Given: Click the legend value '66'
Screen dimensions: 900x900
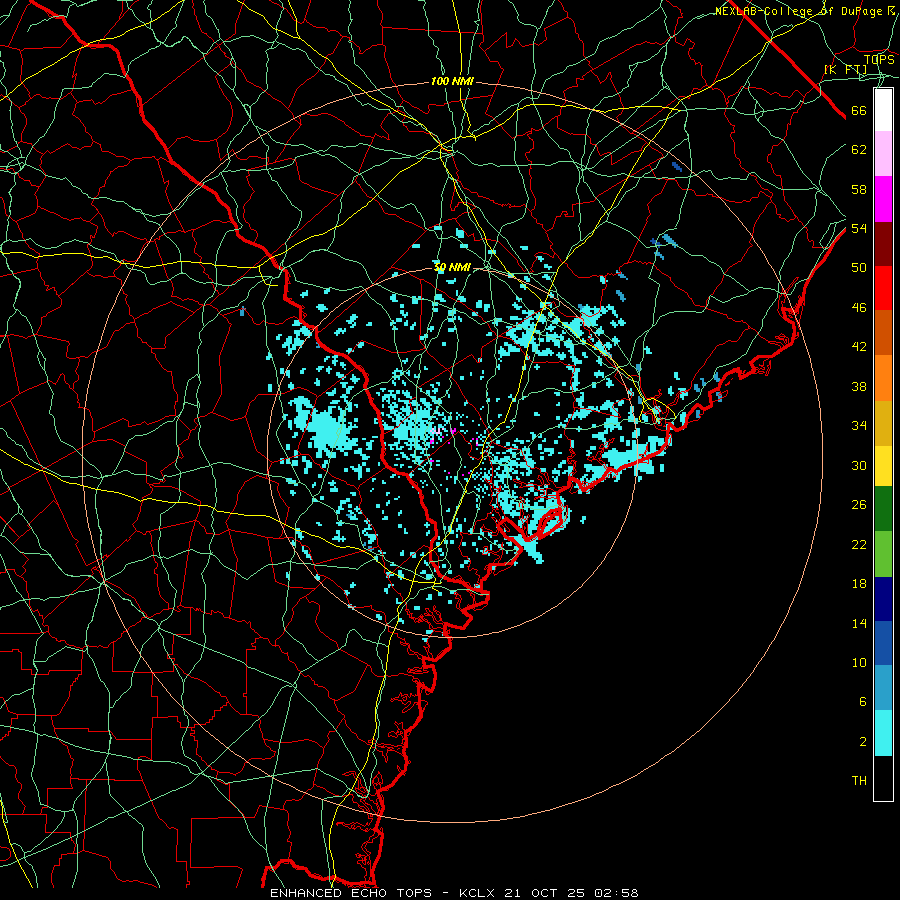Looking at the screenshot, I should [859, 111].
